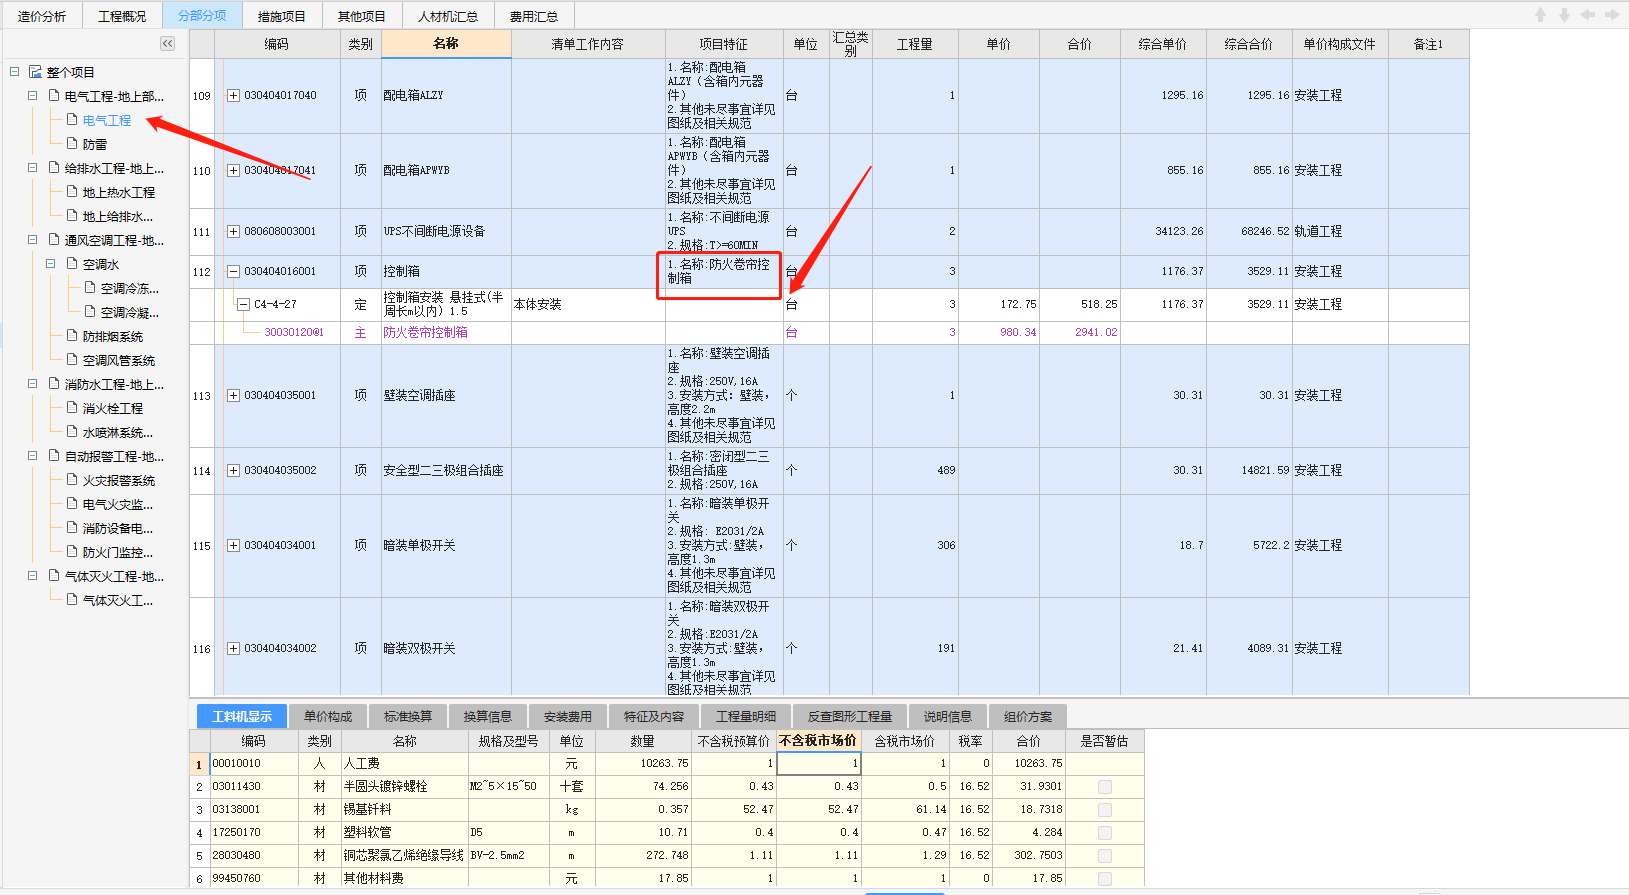The image size is (1629, 895).
Task: Click the move-down arrow icon at top right
Action: coord(1564,15)
